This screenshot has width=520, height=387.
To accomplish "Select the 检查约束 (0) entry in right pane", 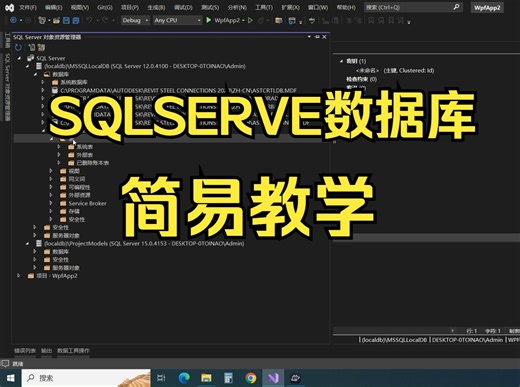I will tap(361, 79).
